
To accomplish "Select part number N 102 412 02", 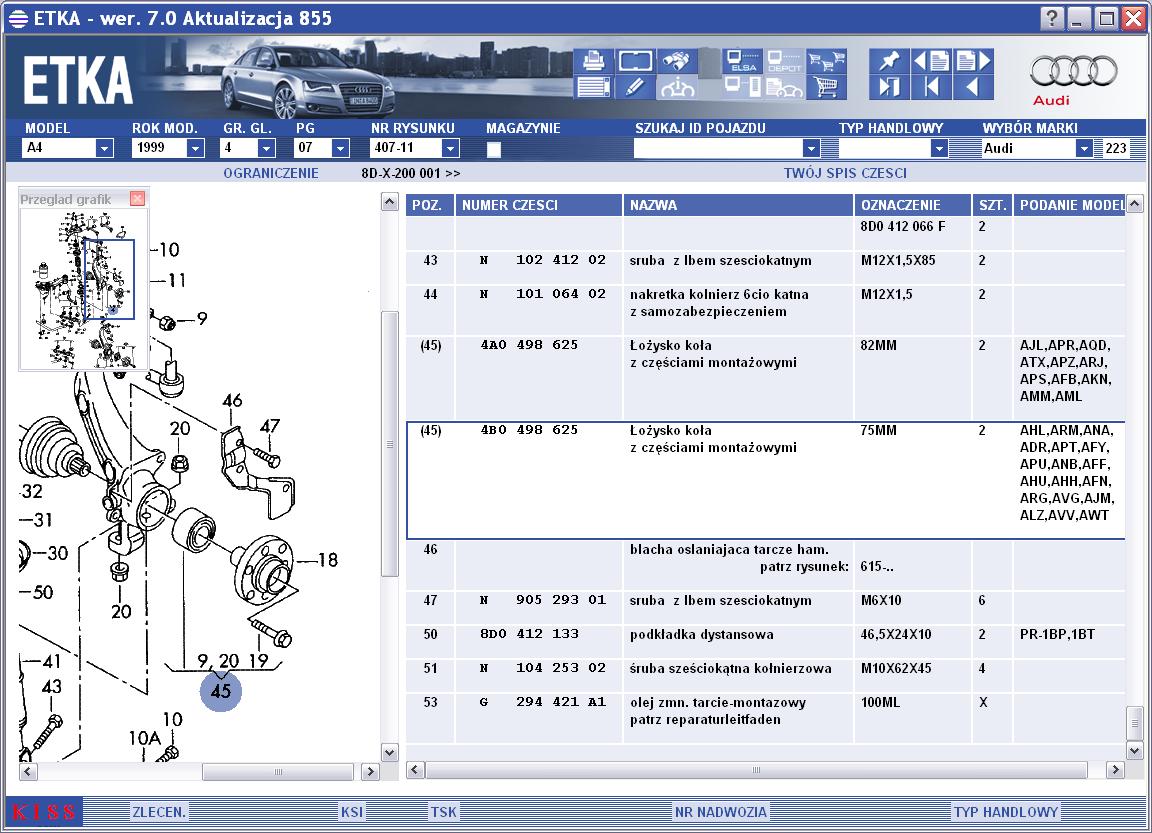I will click(543, 260).
